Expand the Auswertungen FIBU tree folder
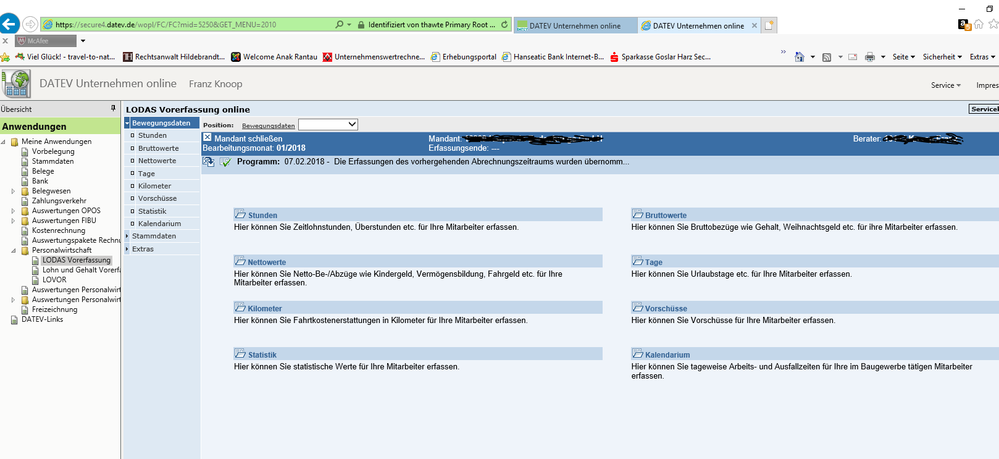Viewport: 999px width, 459px height. point(13,221)
